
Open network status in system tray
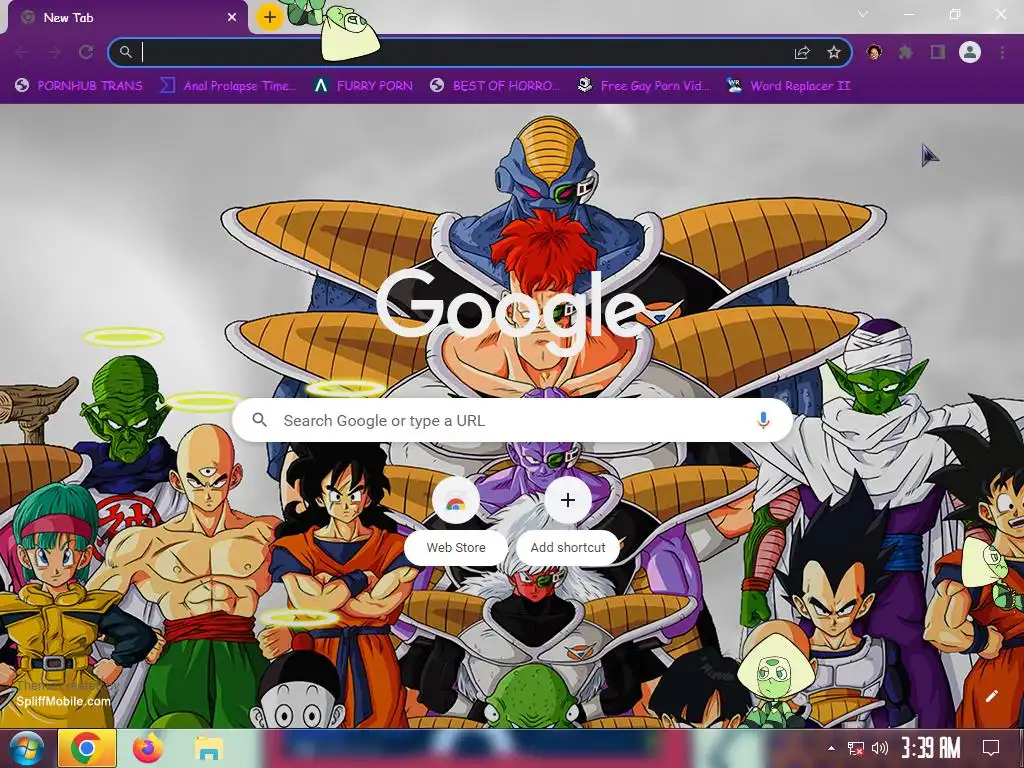pyautogui.click(x=856, y=748)
